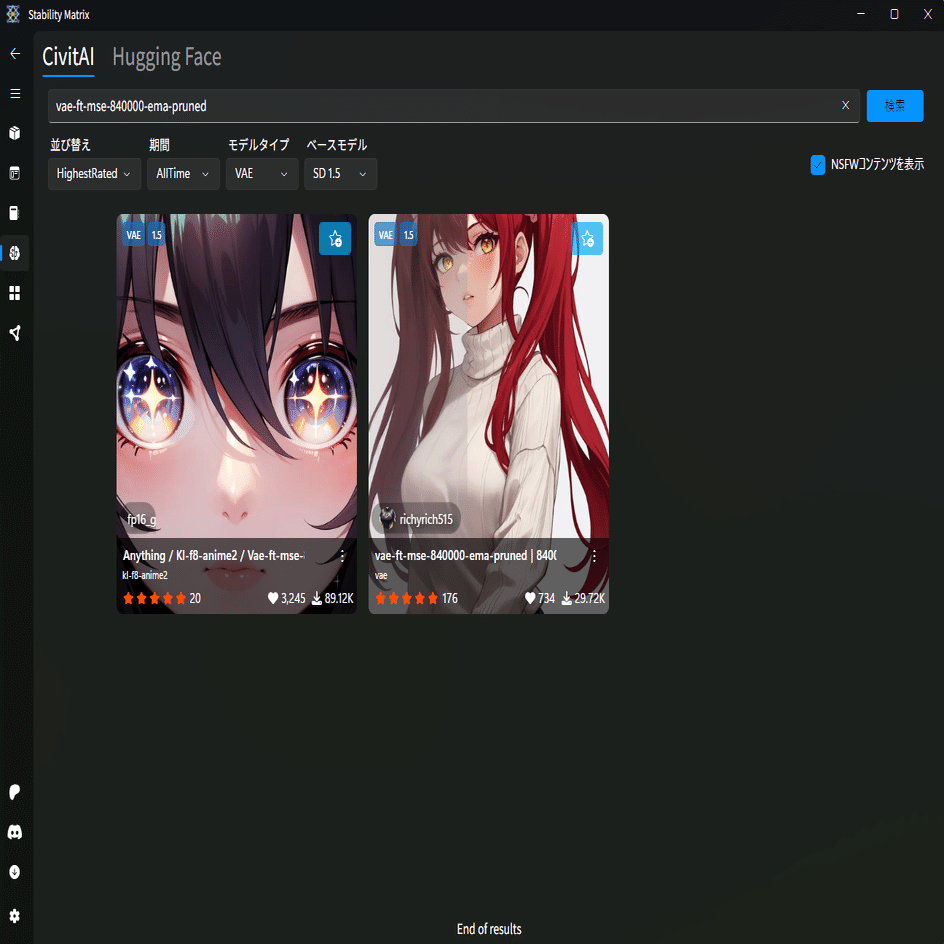944x944 pixels.
Task: Click the End of results text
Action: (x=489, y=928)
